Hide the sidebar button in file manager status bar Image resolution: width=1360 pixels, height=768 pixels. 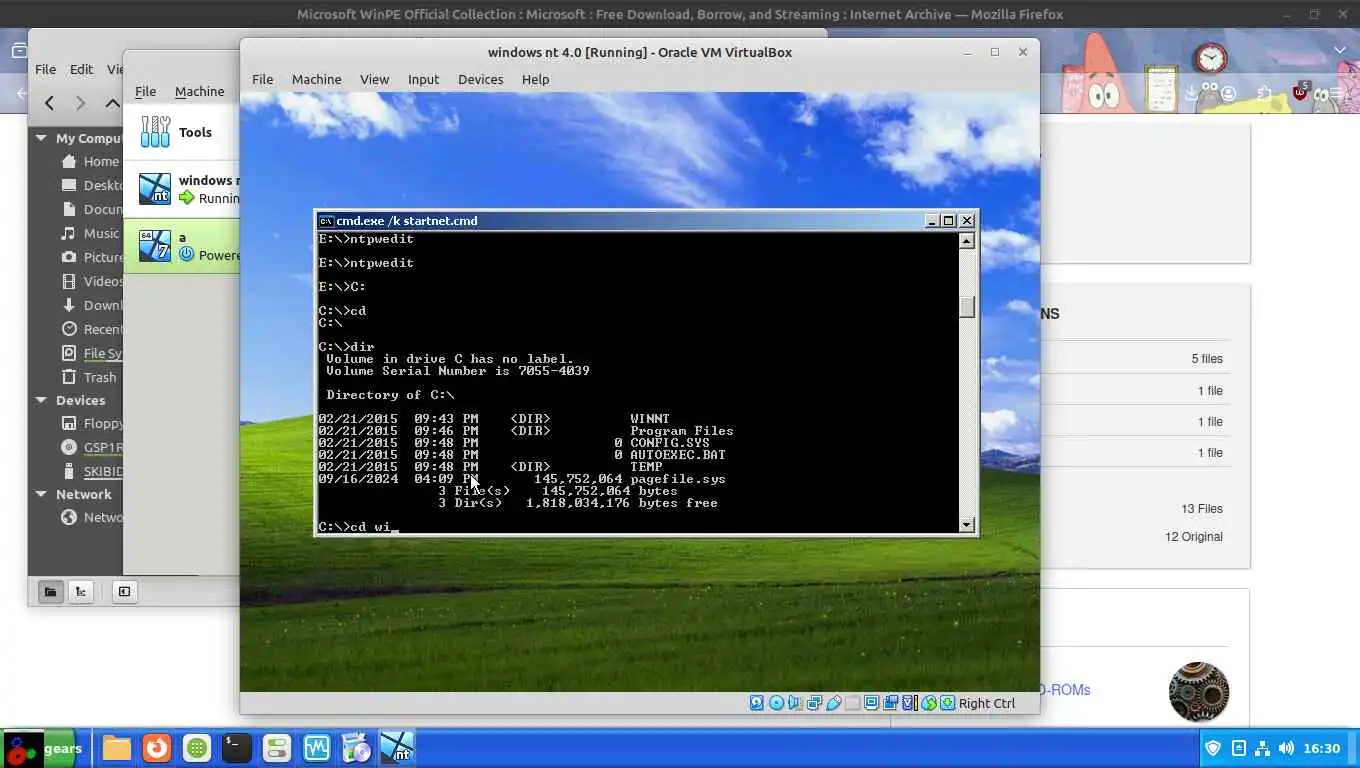[x=124, y=591]
